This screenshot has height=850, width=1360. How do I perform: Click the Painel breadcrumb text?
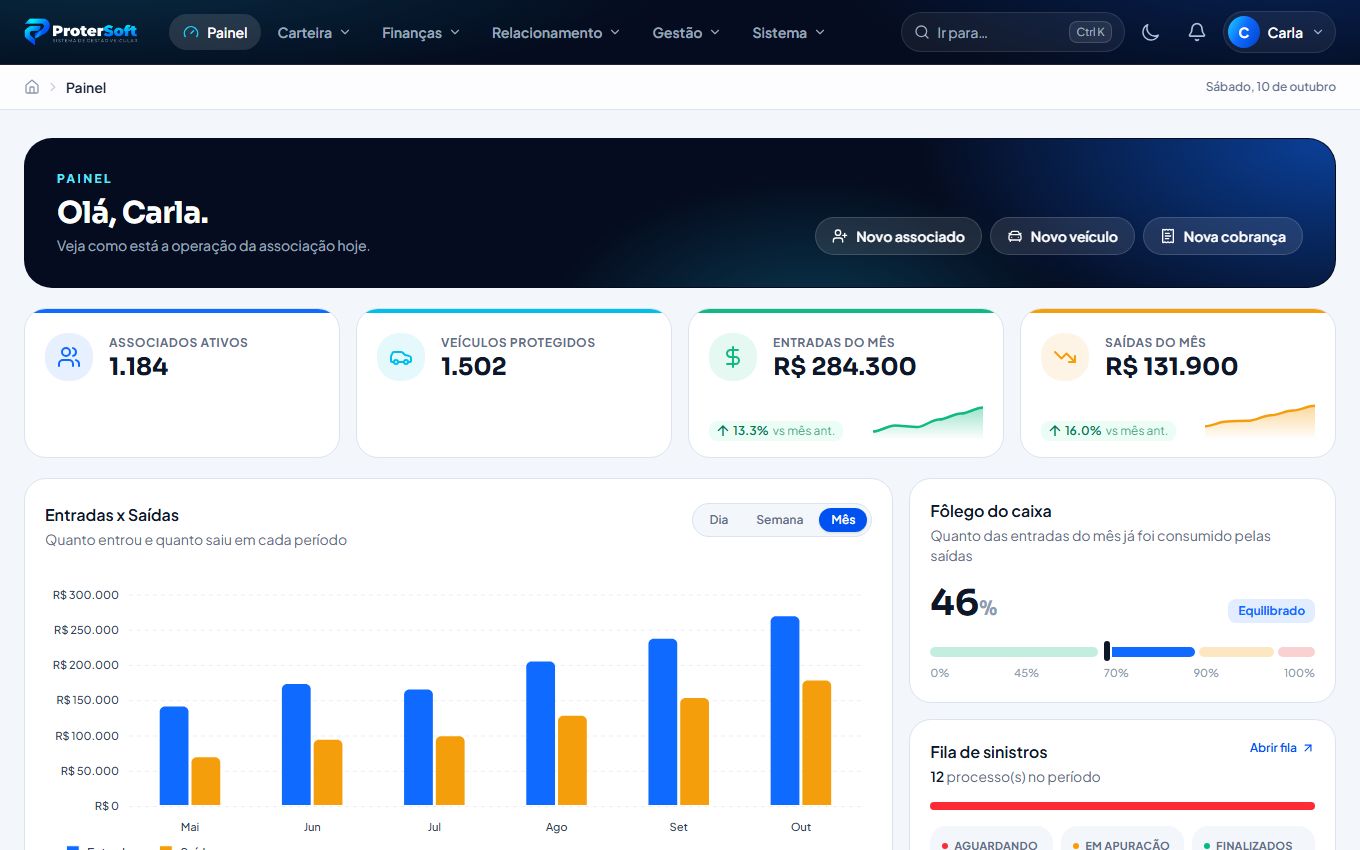pos(86,87)
